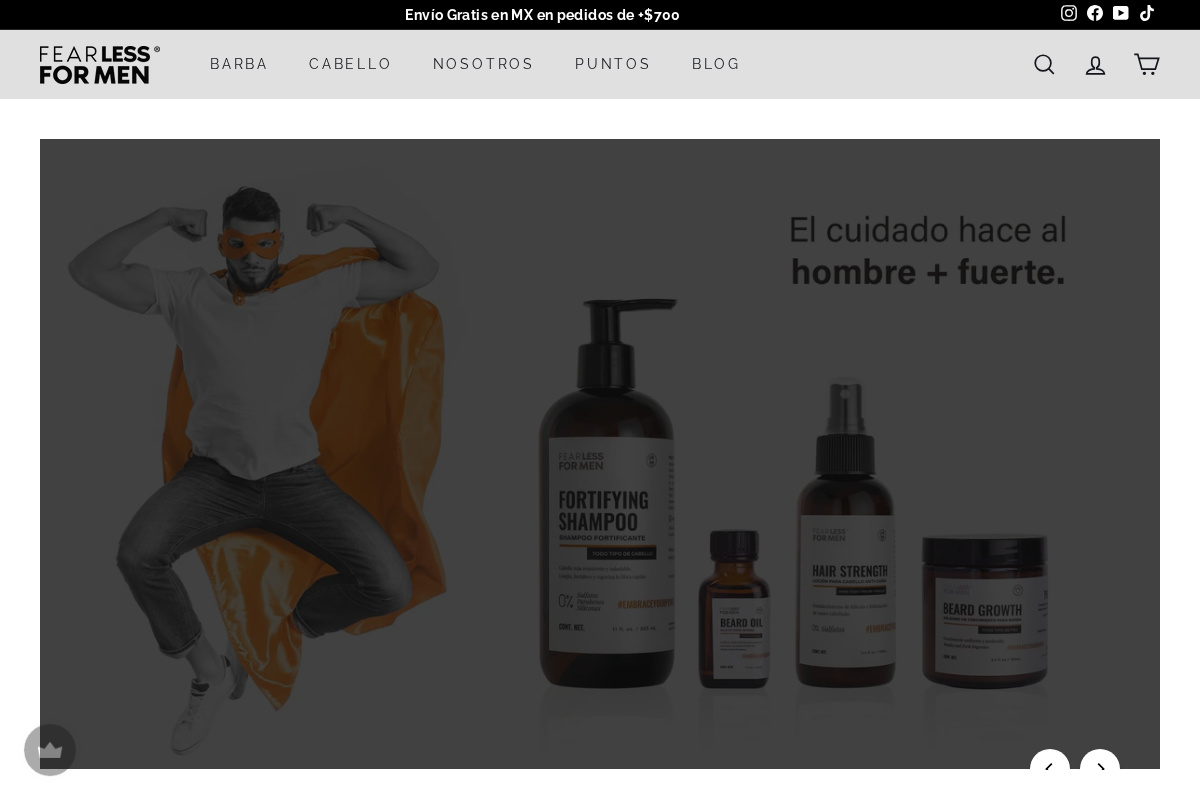Screen dimensions: 1200x800
Task: Open the Instagram social icon
Action: coord(1069,13)
